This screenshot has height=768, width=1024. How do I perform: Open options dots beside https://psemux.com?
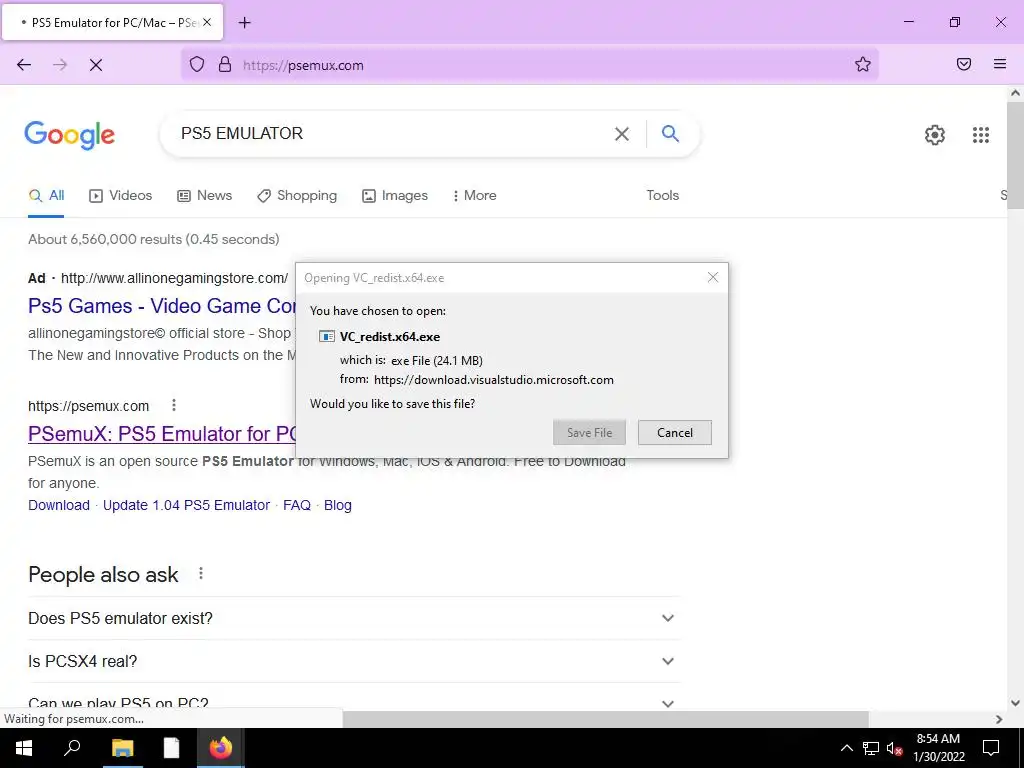click(x=174, y=406)
